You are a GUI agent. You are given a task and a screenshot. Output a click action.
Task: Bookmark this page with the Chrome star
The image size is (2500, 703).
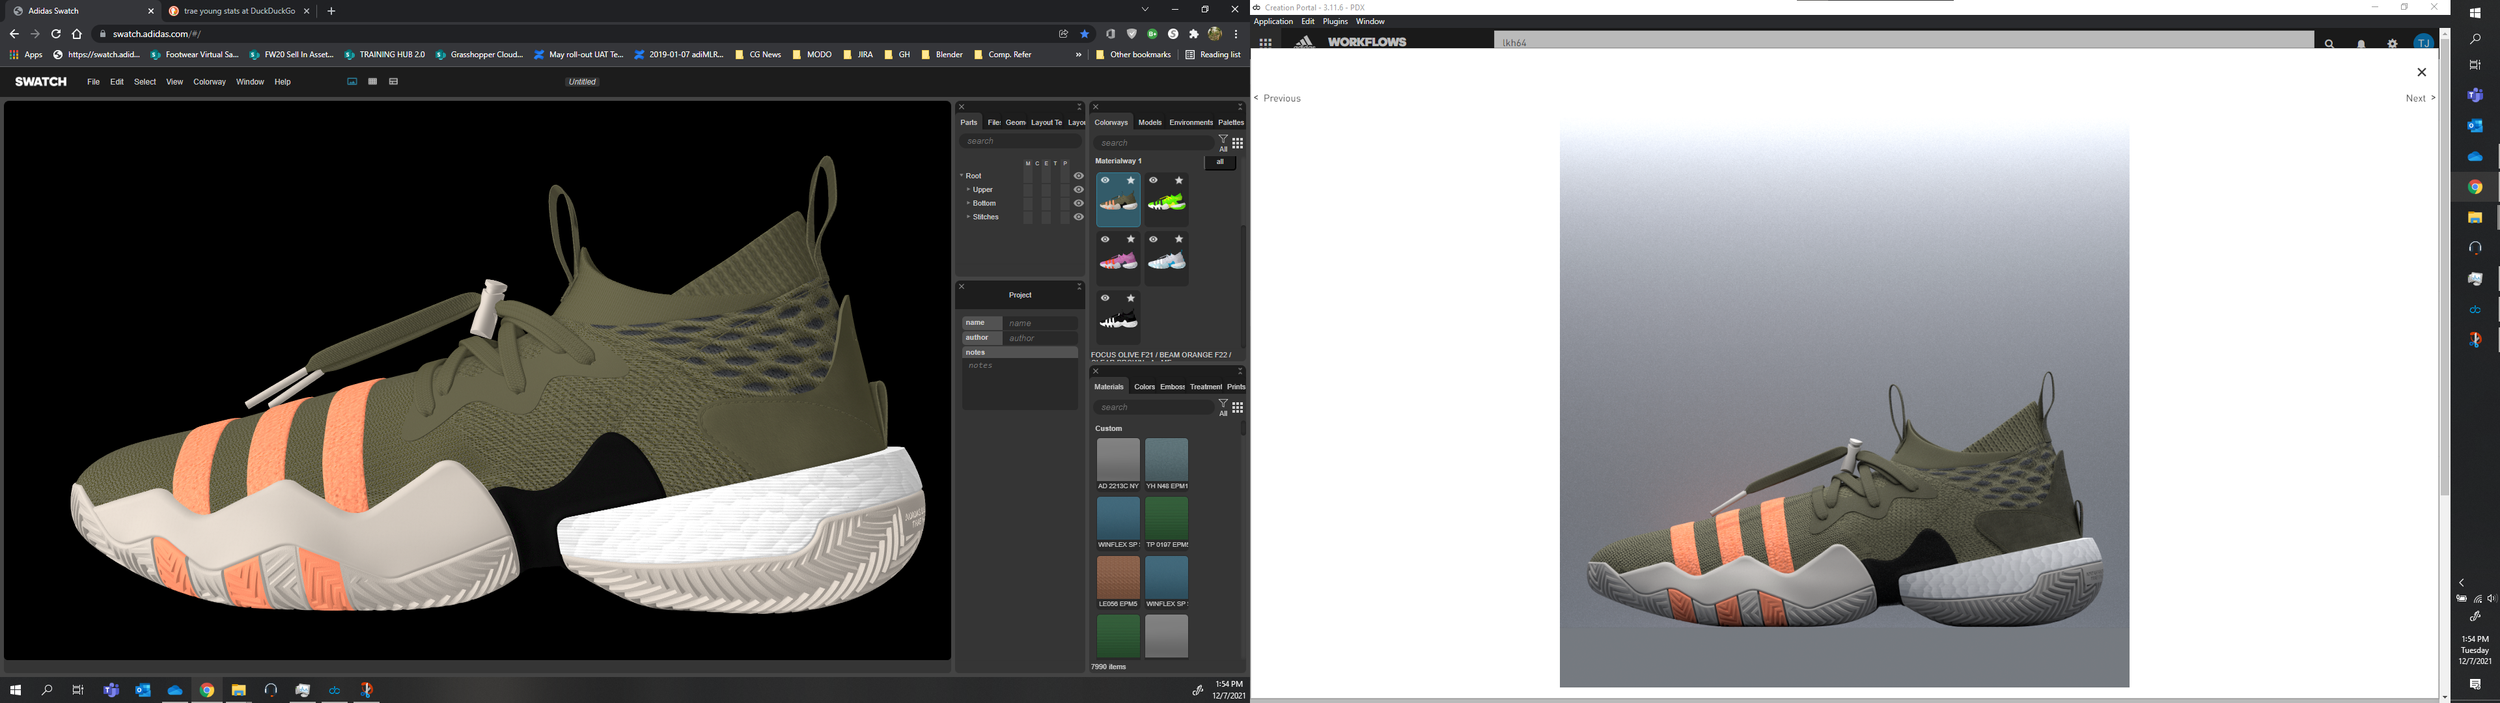click(1084, 34)
